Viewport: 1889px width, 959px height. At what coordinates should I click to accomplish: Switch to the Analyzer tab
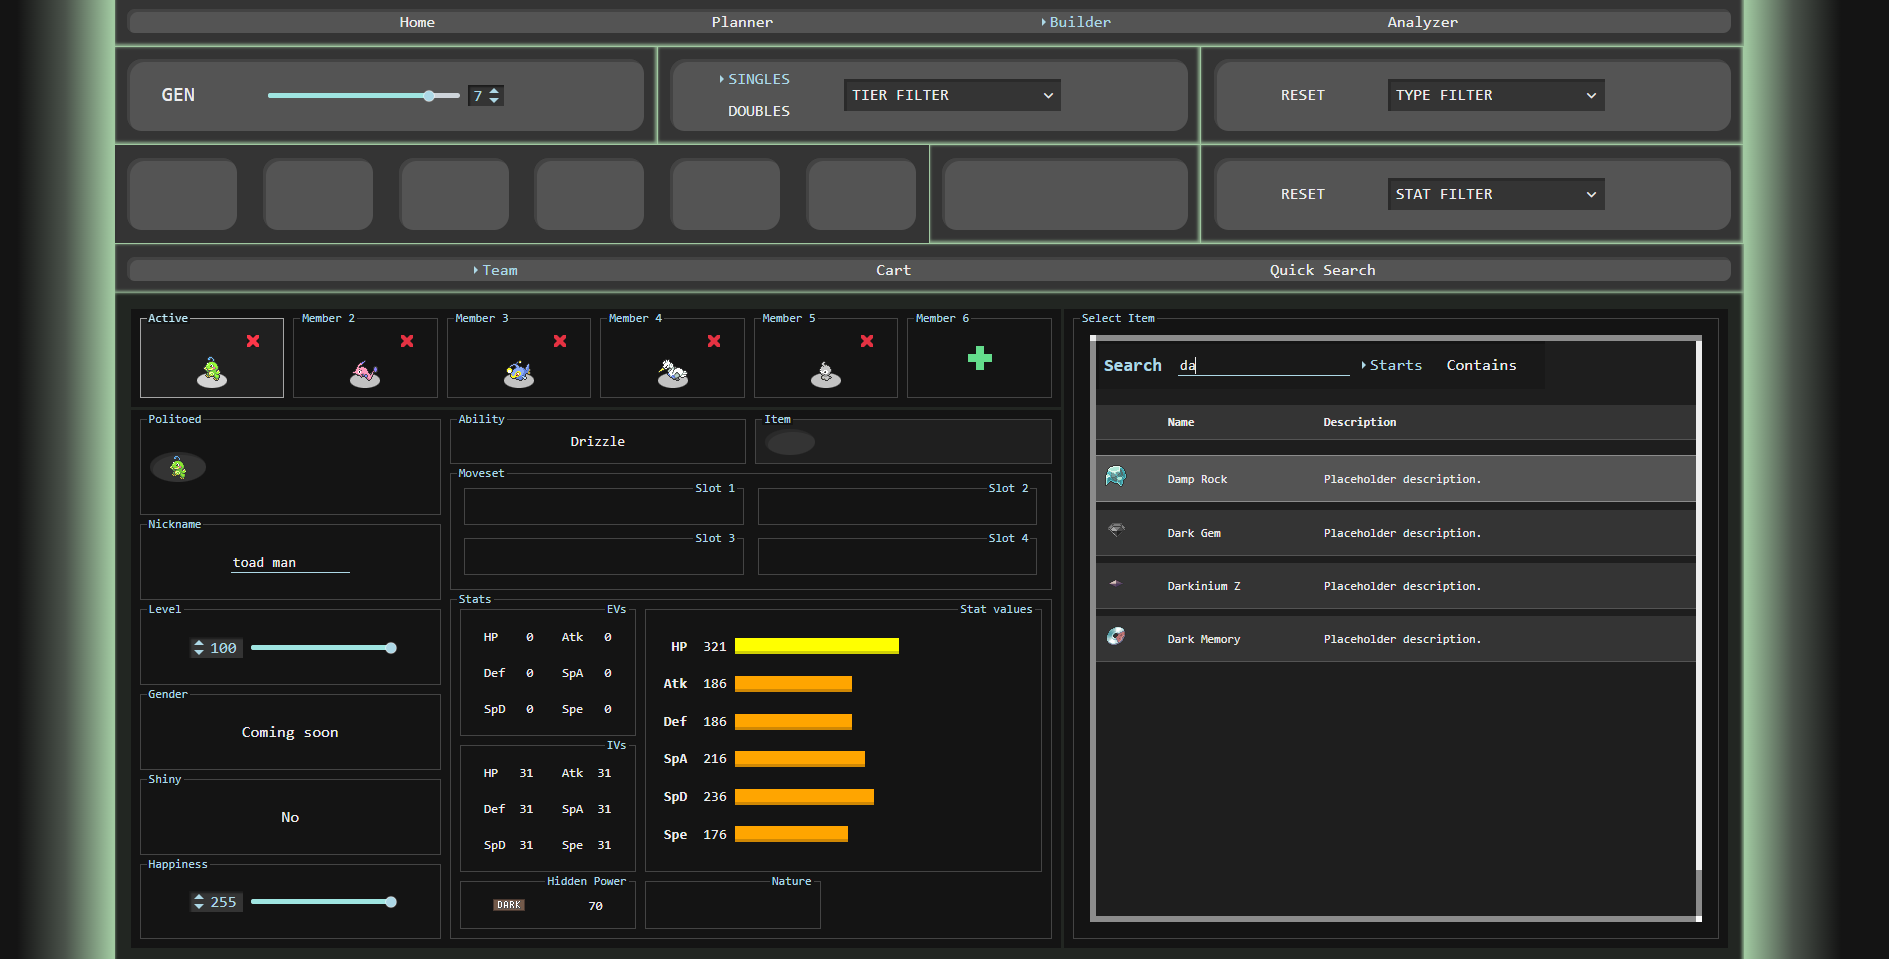pos(1421,22)
